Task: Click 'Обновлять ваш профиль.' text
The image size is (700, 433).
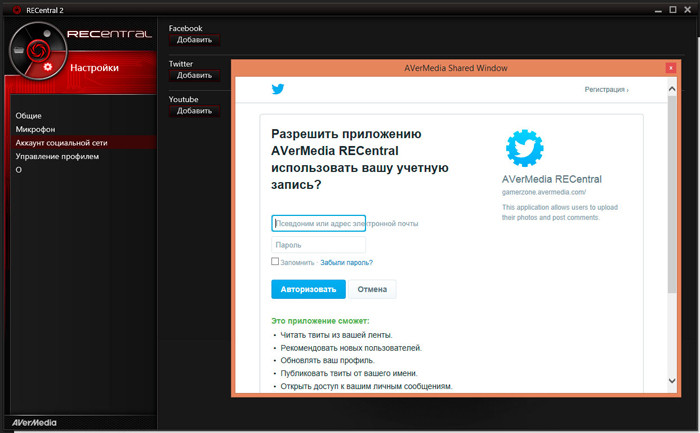Action: pos(327,360)
